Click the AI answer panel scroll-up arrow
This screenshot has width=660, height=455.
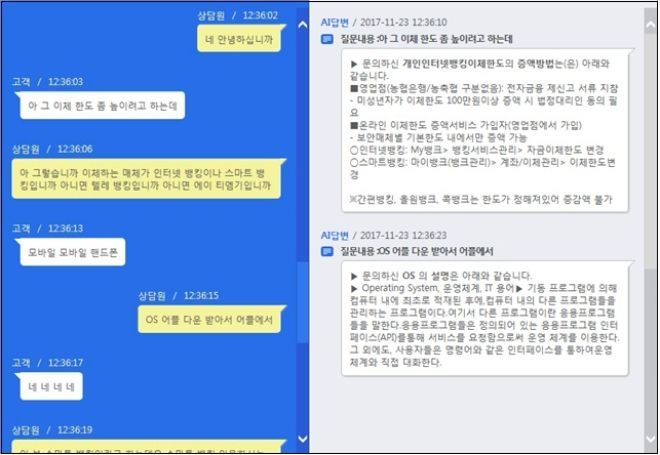click(650, 24)
